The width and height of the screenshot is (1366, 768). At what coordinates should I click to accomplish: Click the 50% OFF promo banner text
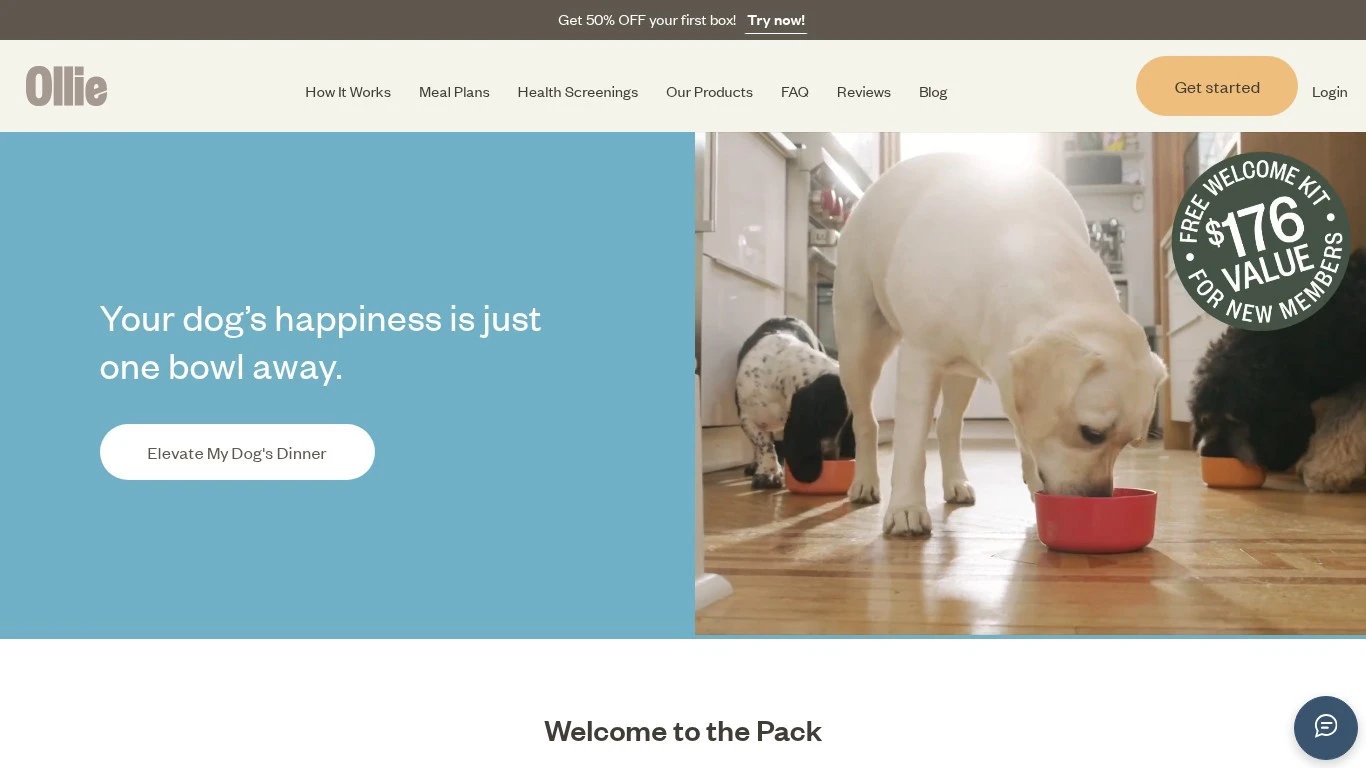647,20
